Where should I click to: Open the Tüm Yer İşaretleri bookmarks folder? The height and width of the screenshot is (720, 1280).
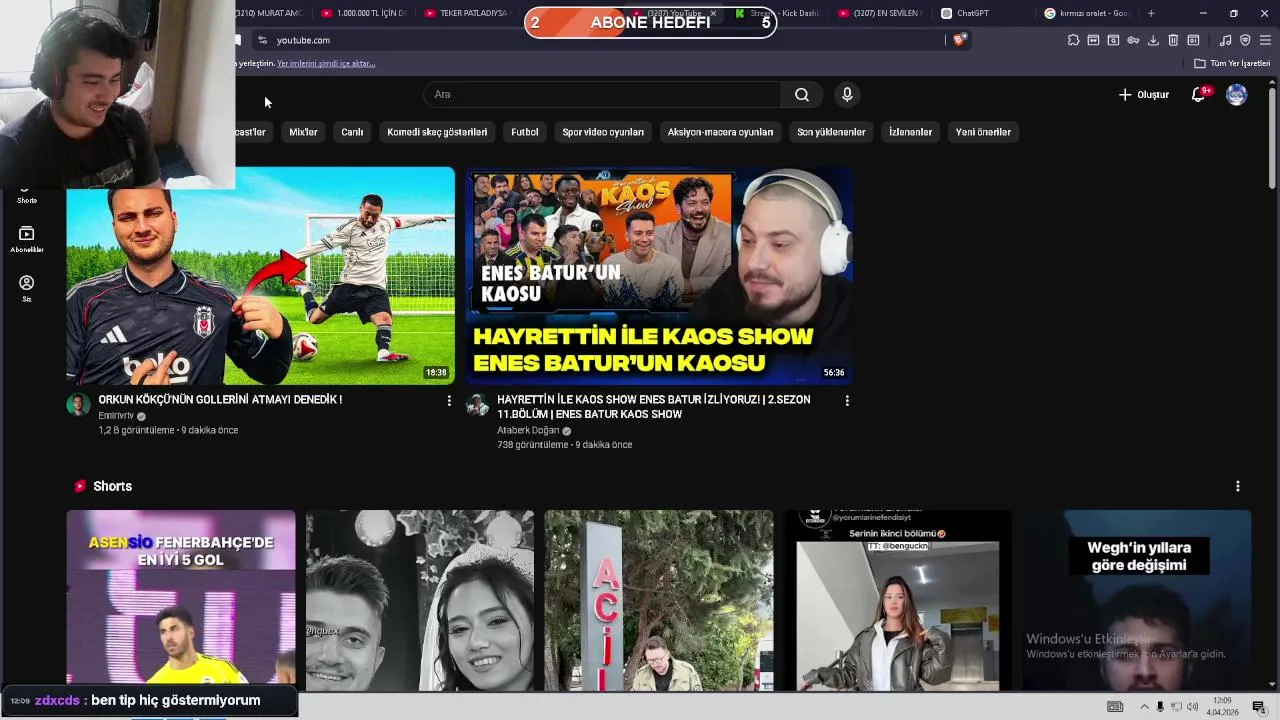point(1232,63)
